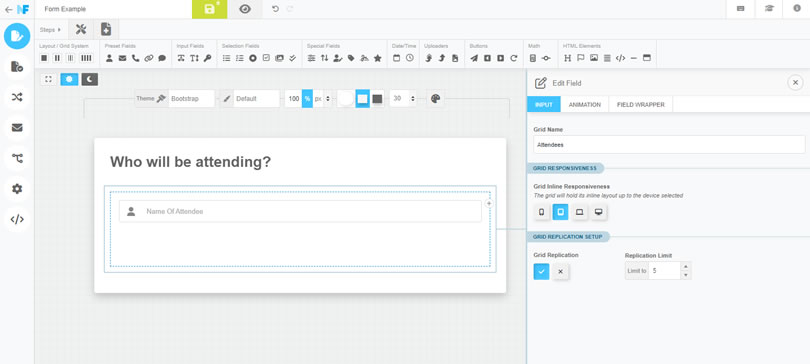Add an image HTML element
This screenshot has height=364, width=810.
(594, 58)
